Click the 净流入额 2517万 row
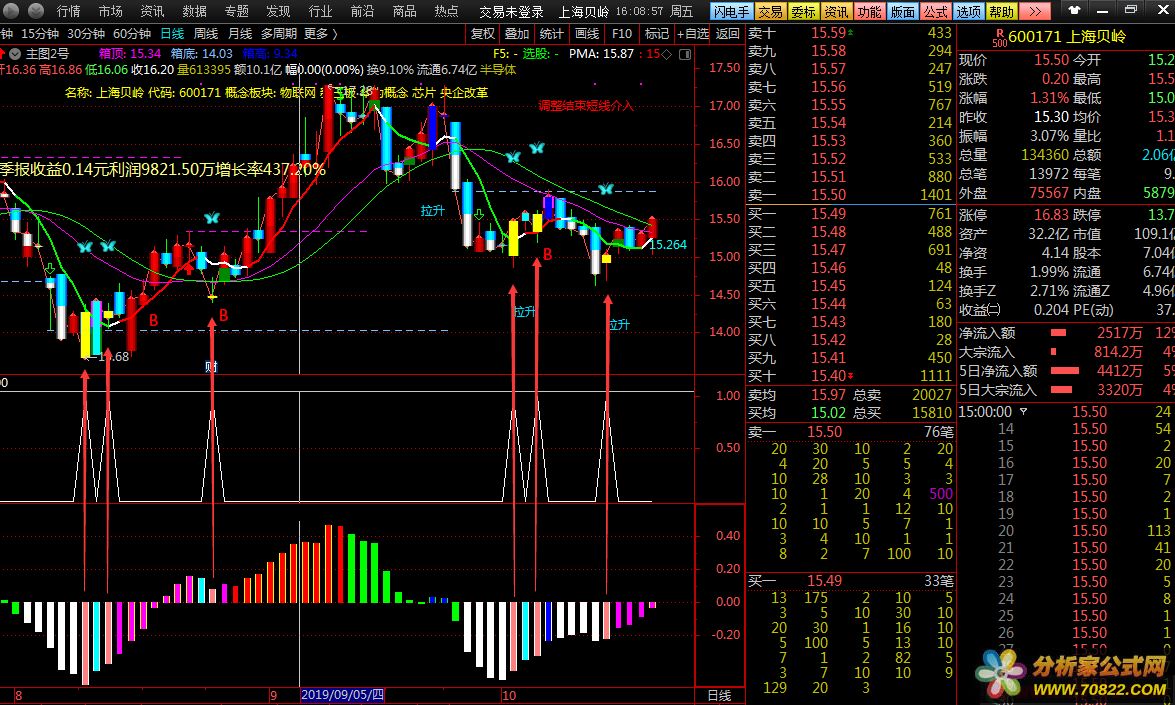 pyautogui.click(x=1066, y=333)
